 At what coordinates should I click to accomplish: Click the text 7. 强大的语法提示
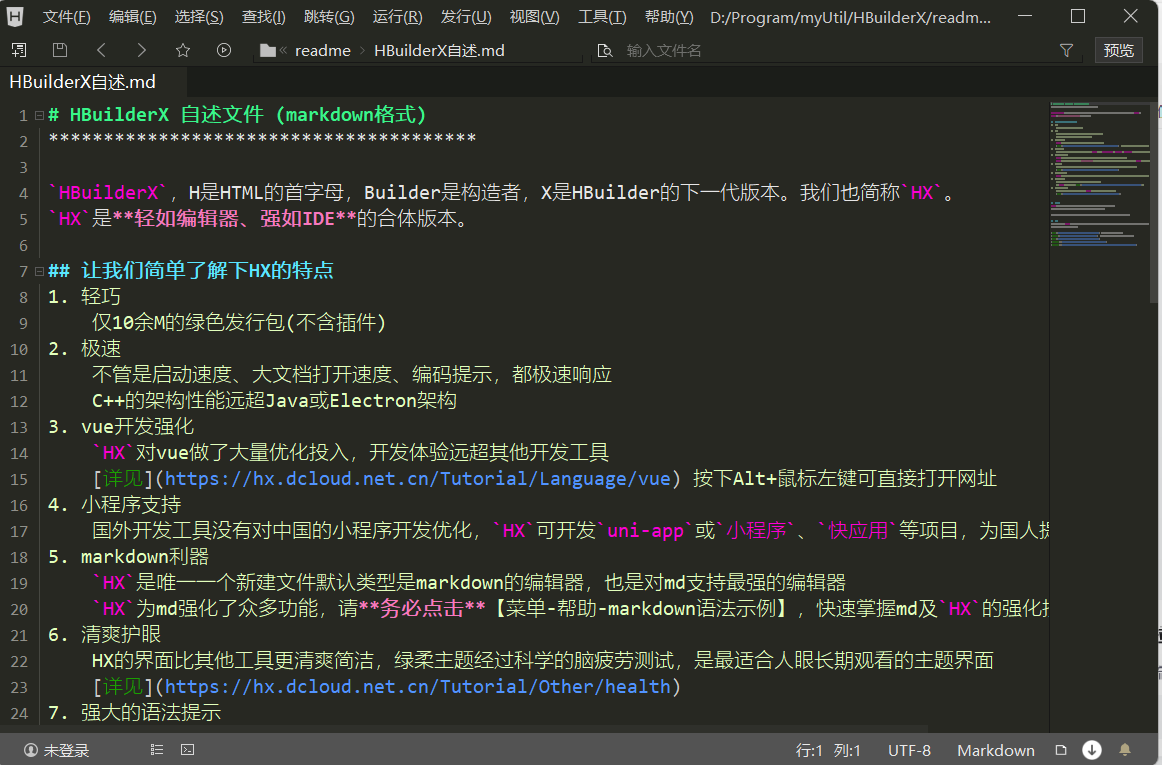click(134, 713)
